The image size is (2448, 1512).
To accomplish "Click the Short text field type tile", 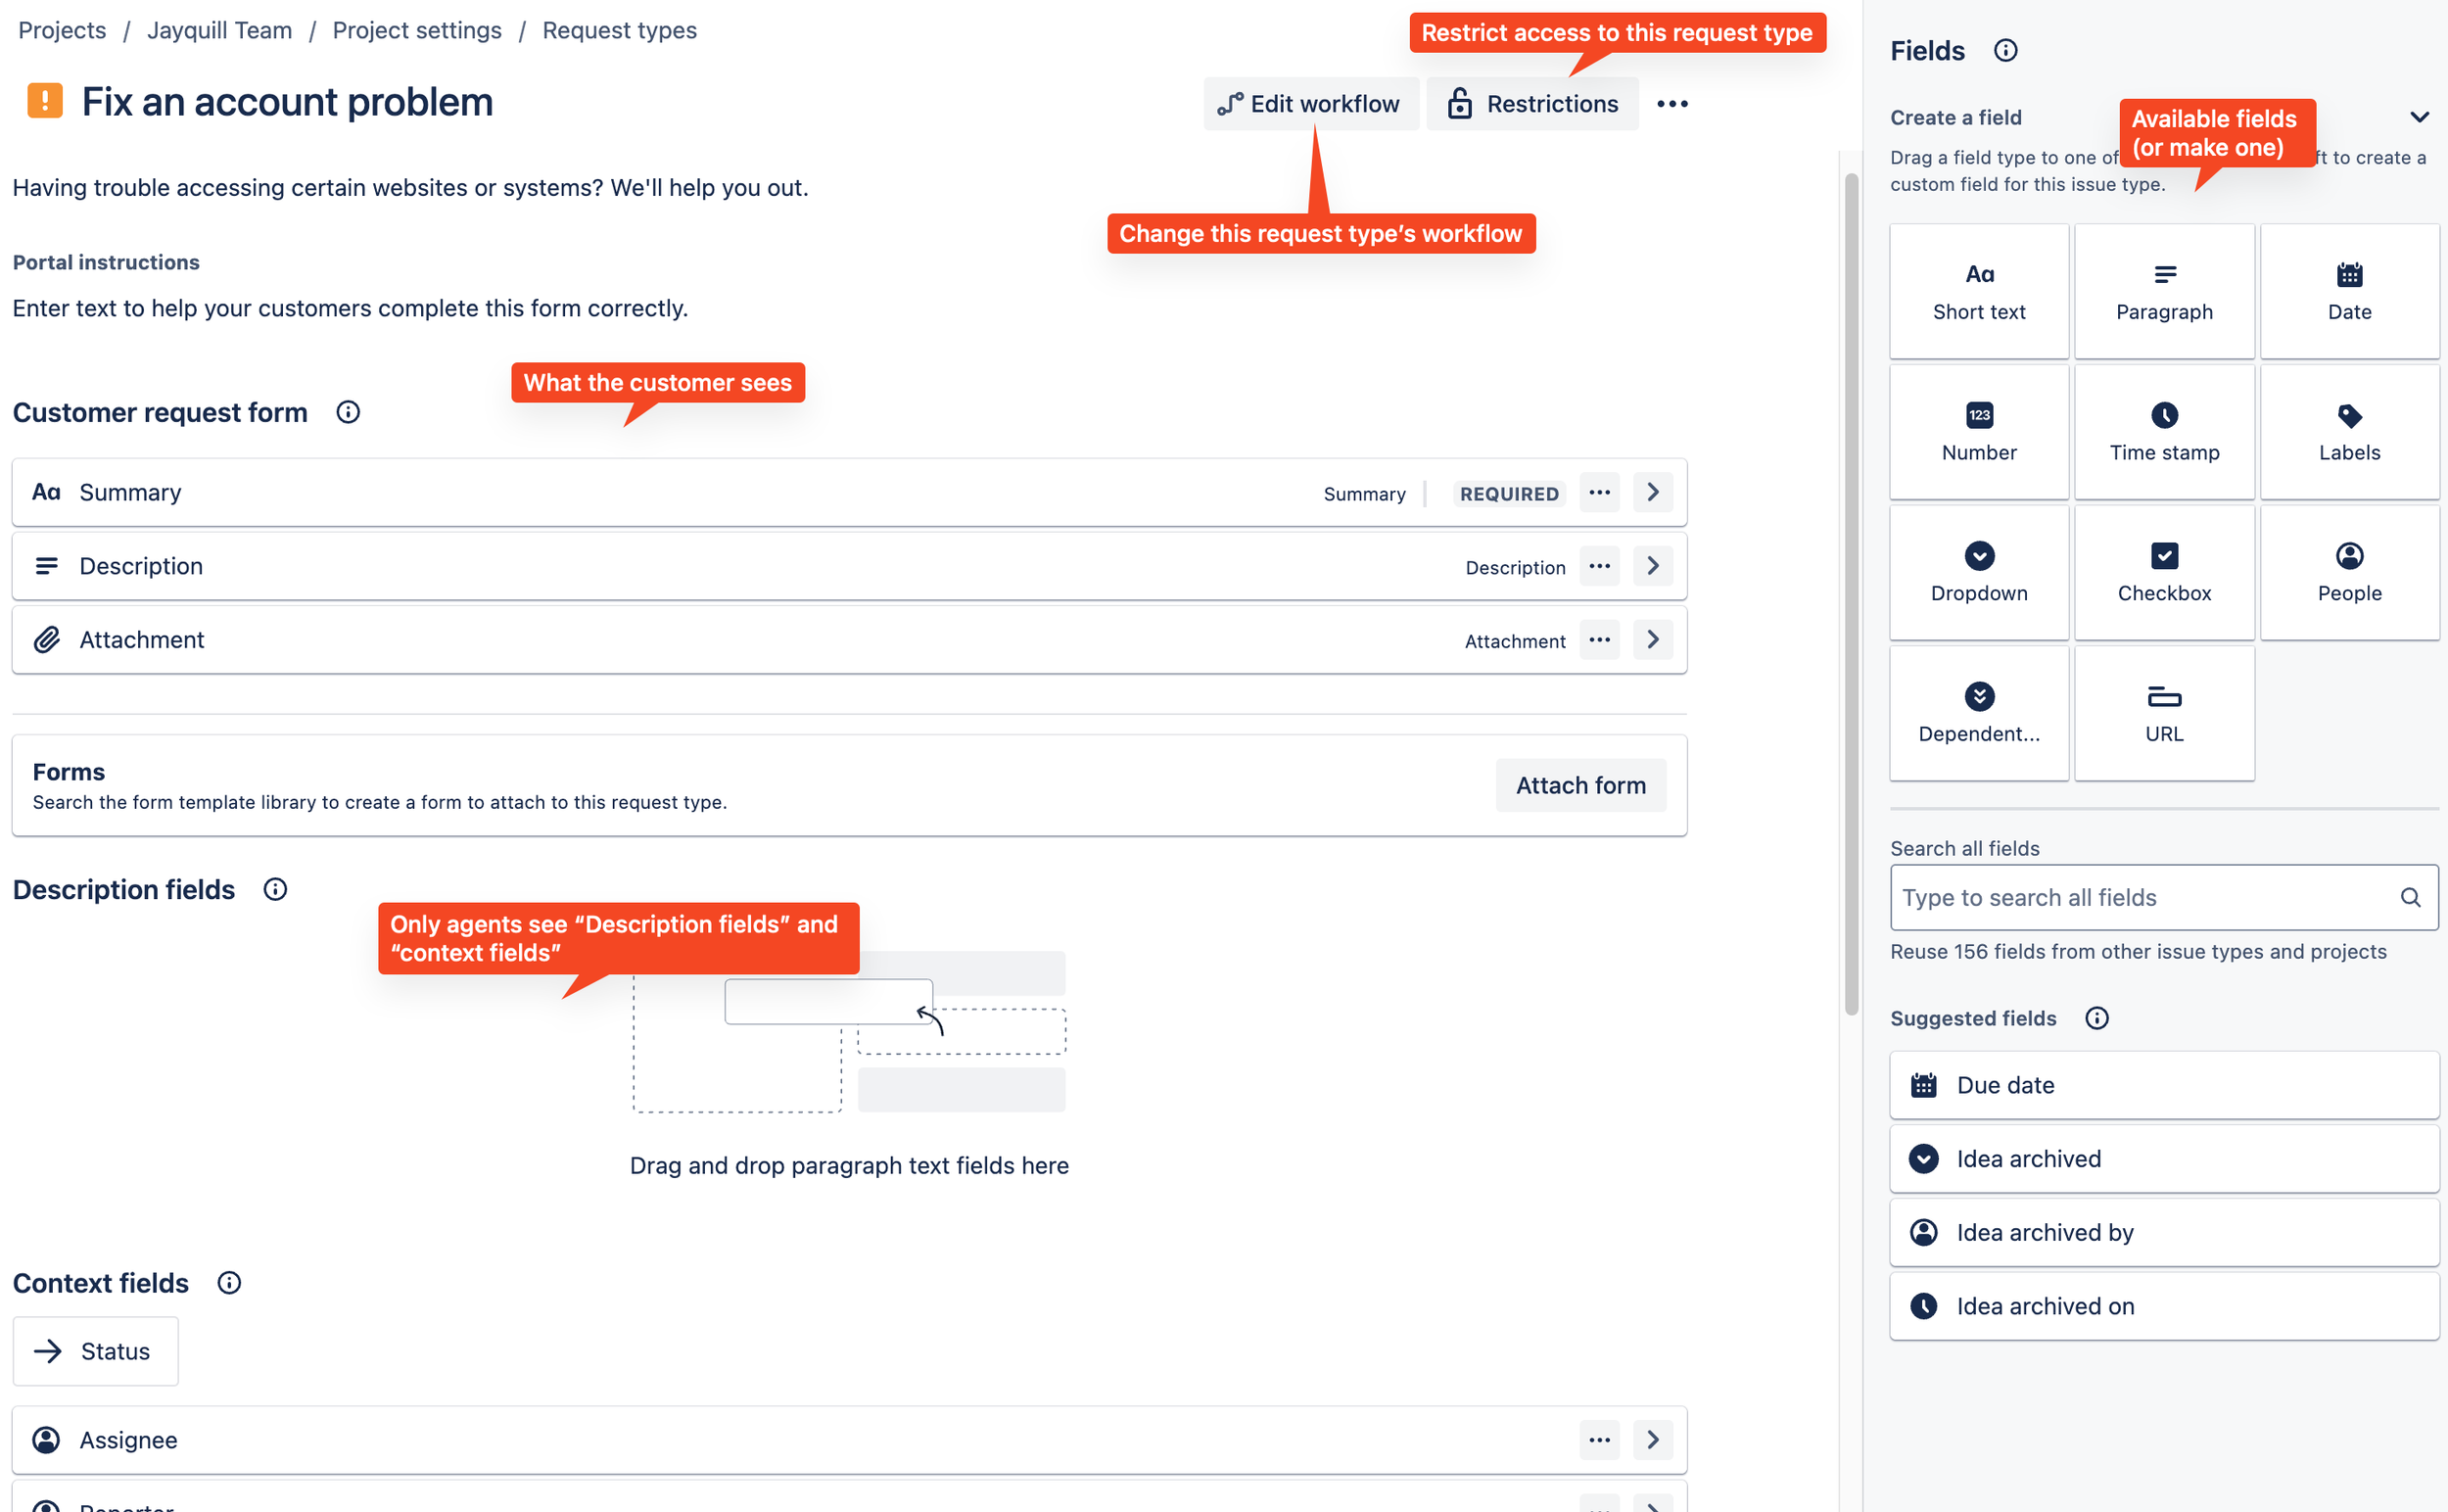I will point(1978,291).
